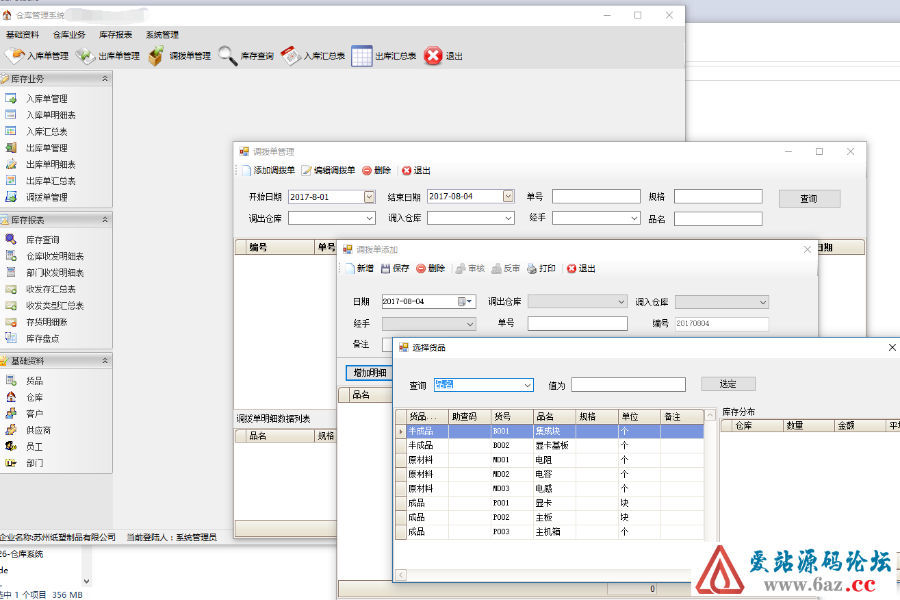Click 单号 input in the 调拨单添加 window
The image size is (900, 600).
(577, 323)
